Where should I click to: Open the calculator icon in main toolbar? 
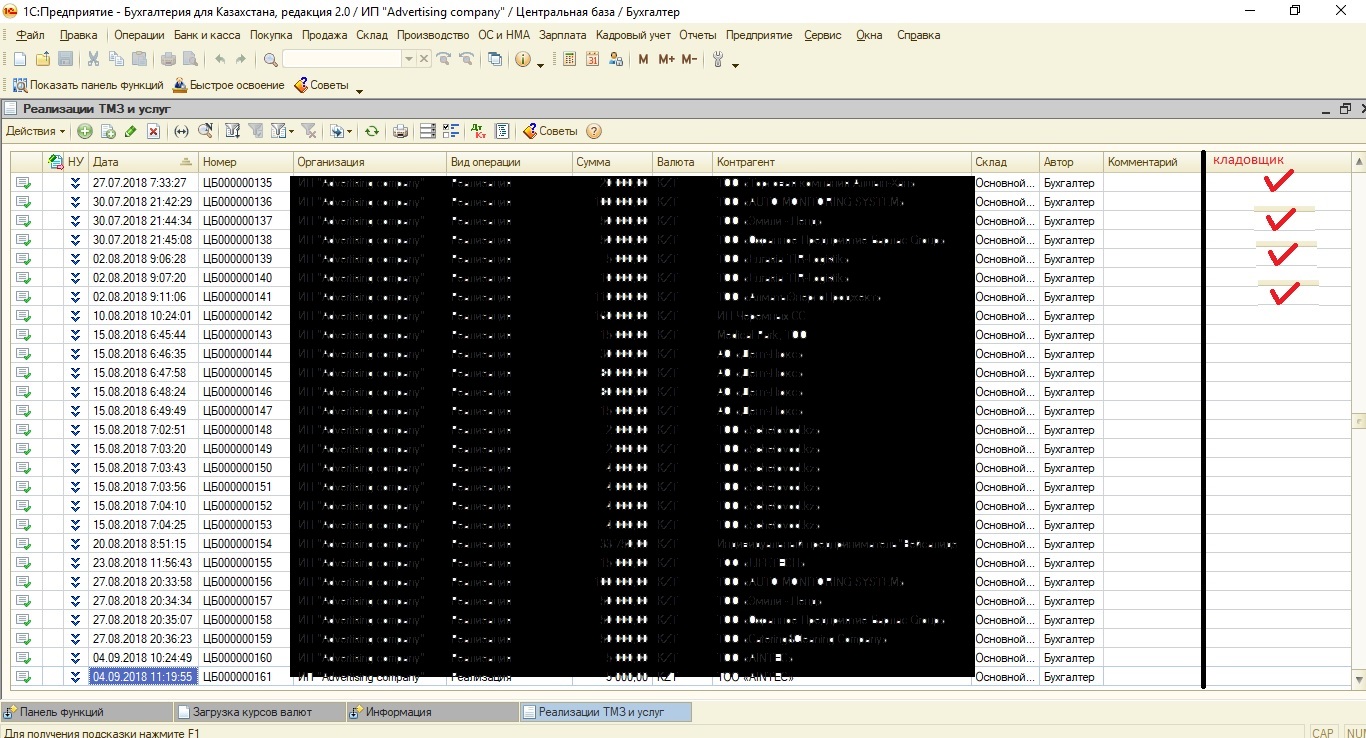pyautogui.click(x=570, y=60)
